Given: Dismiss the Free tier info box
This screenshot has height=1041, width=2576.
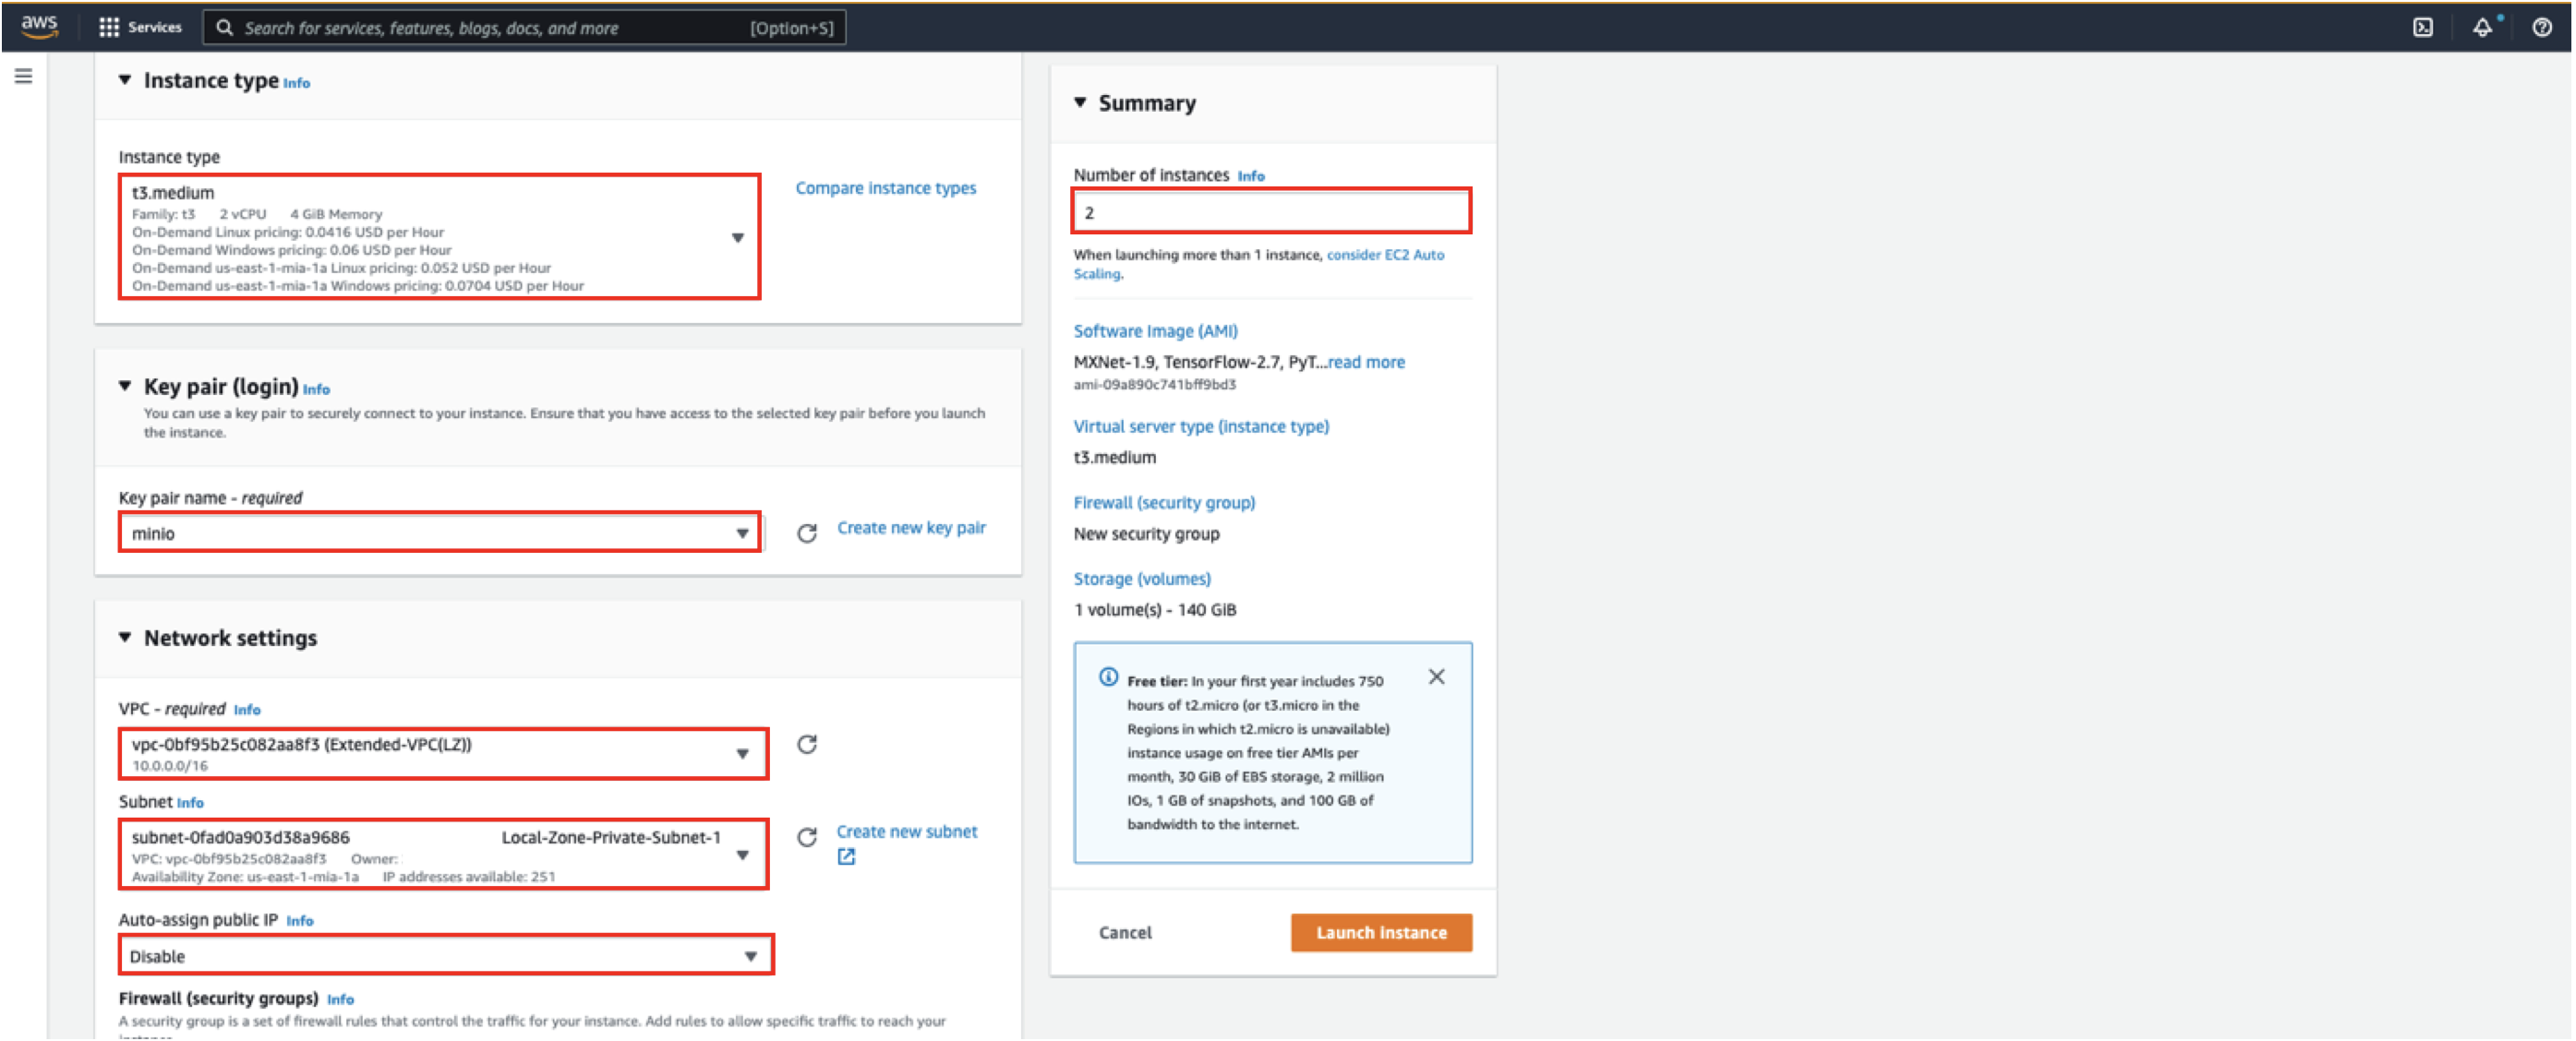Looking at the screenshot, I should coord(1436,677).
